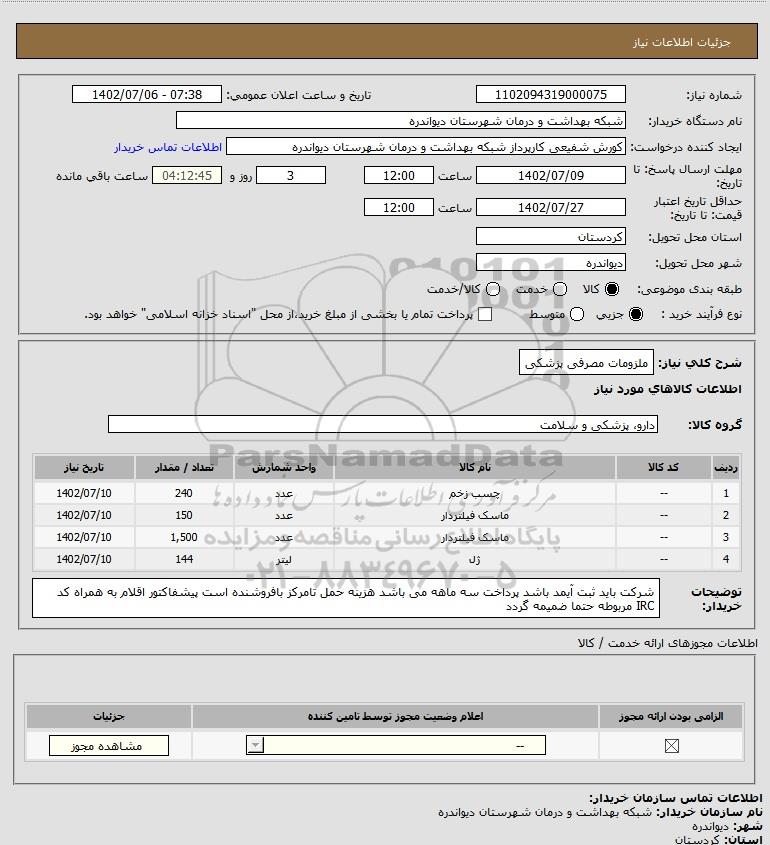The height and width of the screenshot is (845, 770).
Task: Click the واحد شمارش column header
Action: click(x=284, y=467)
